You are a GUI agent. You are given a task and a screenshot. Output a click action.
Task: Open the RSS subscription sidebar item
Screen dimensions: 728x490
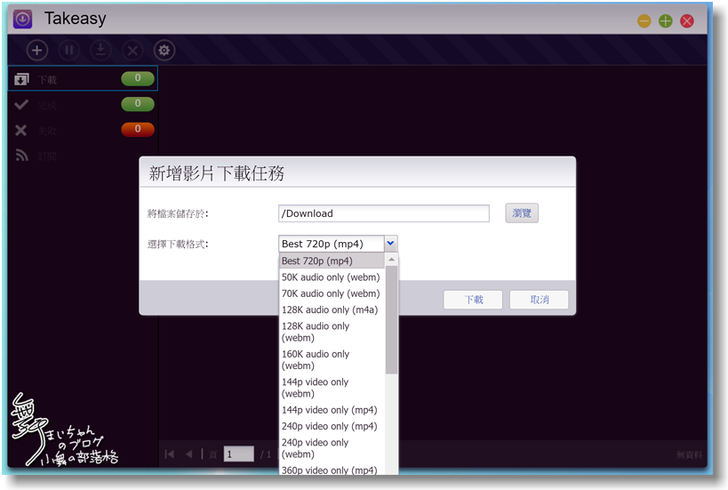tap(83, 155)
